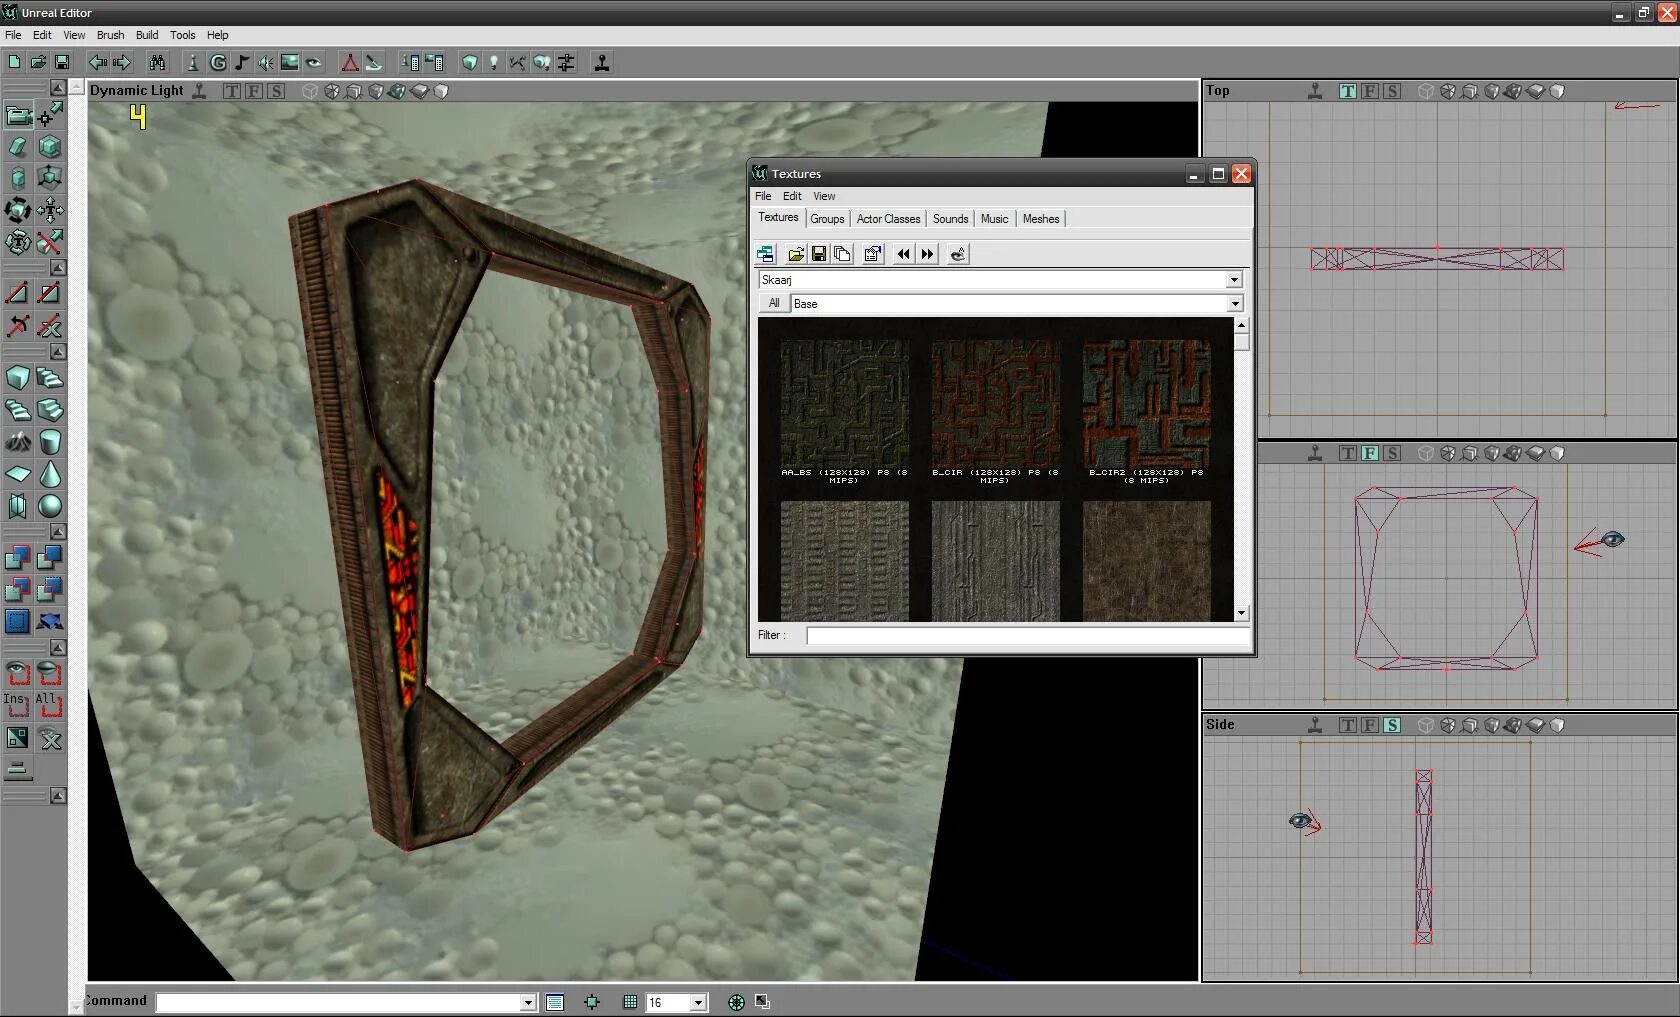1680x1017 pixels.
Task: Open the Command history dropdown arrow
Action: [528, 1002]
